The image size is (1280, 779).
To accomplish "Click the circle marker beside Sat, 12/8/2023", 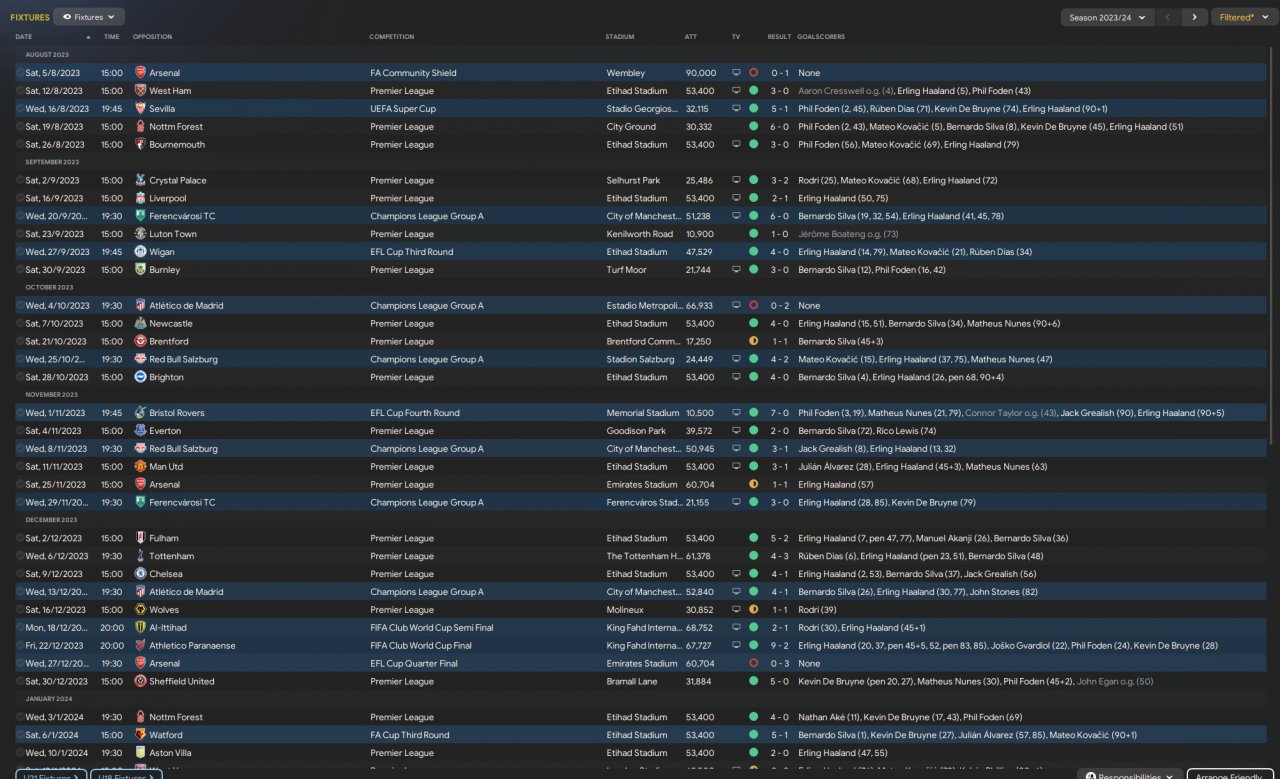I will [20, 91].
